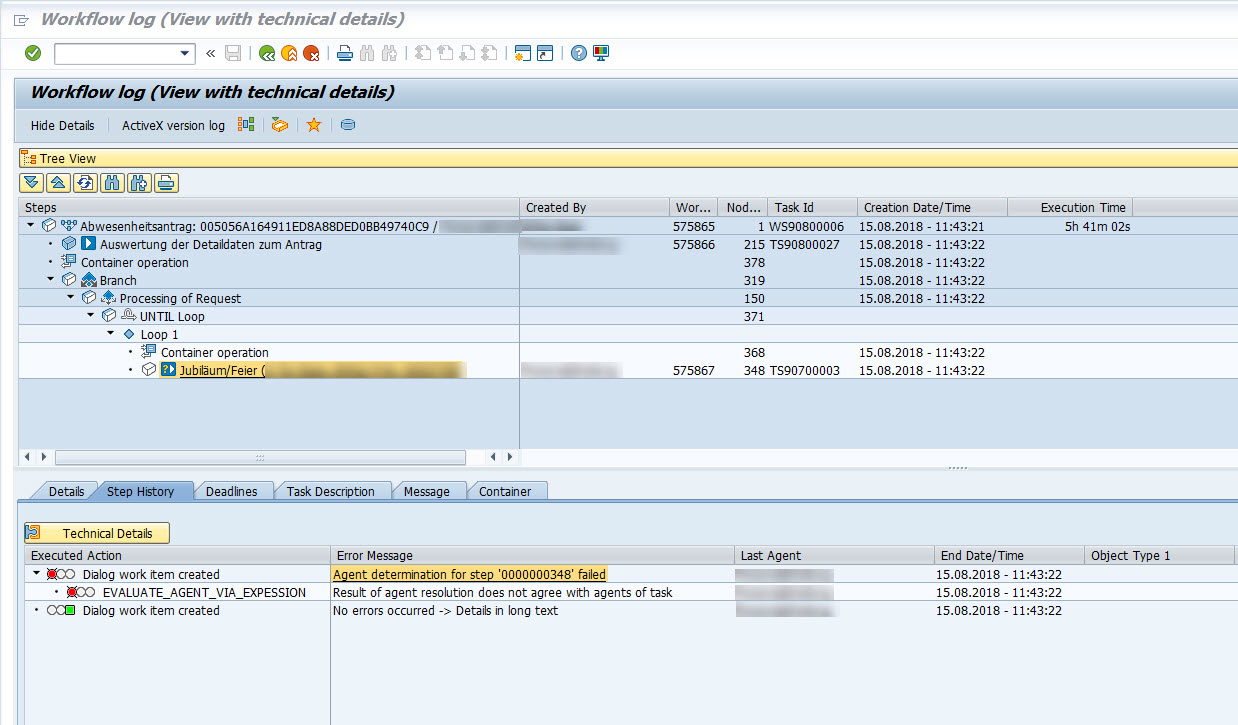
Task: Click the tree Find Next button
Action: coord(140,182)
